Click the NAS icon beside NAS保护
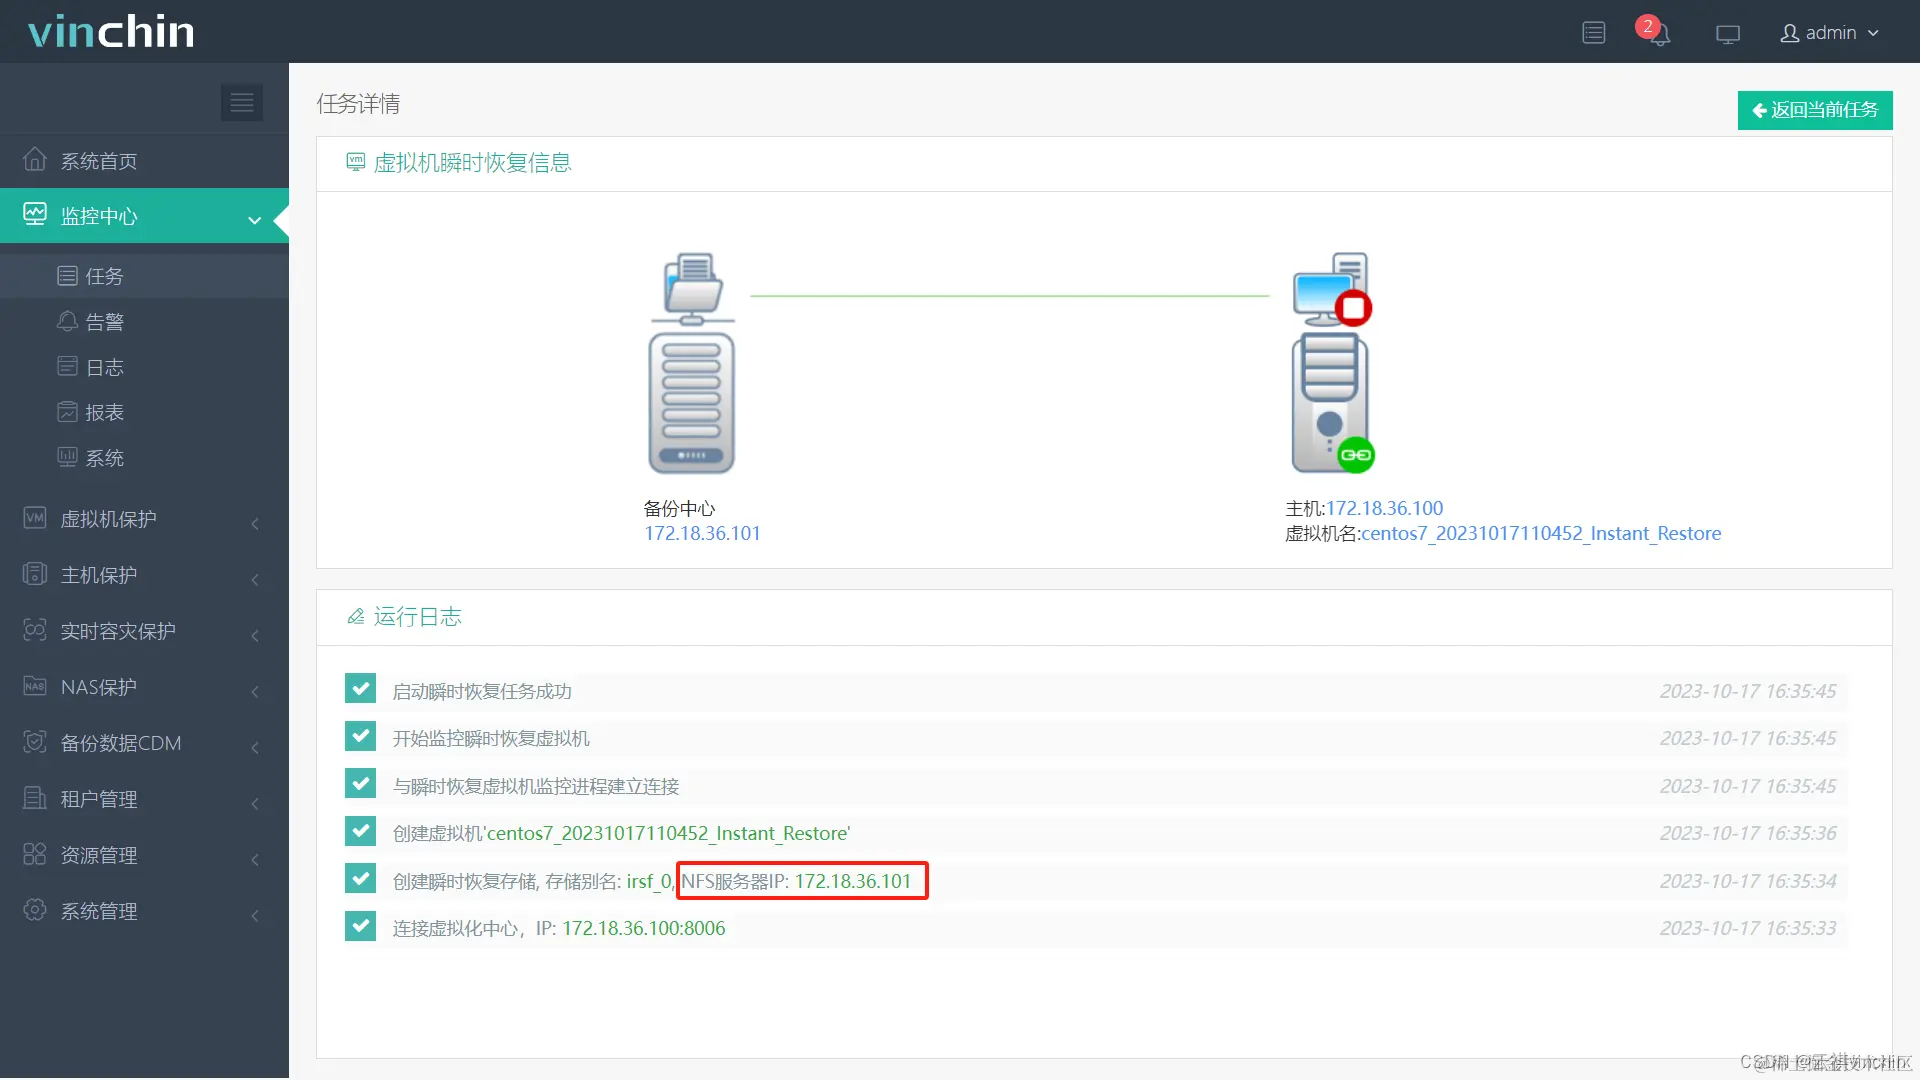The width and height of the screenshot is (1920, 1080). click(x=35, y=685)
